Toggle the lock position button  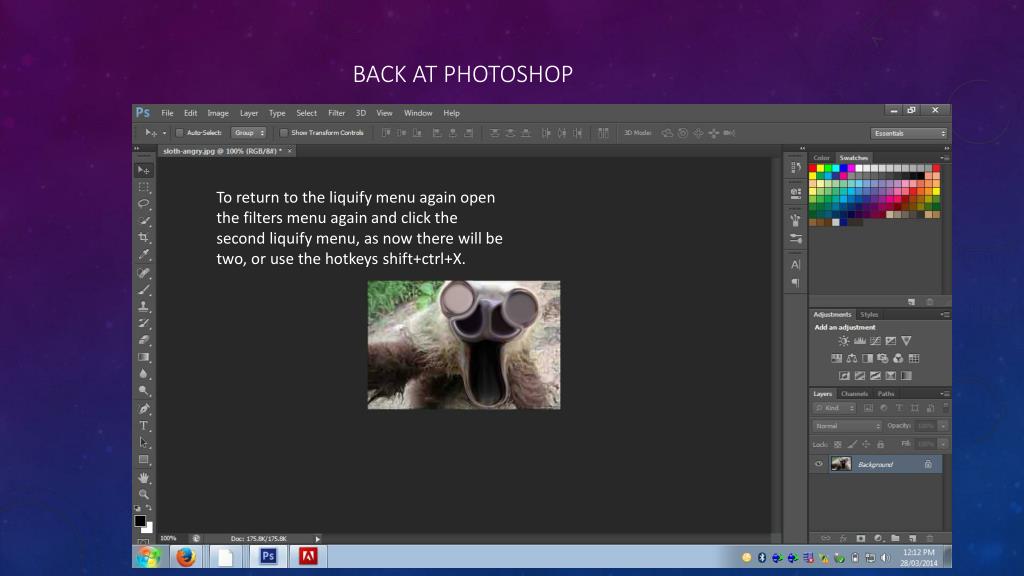point(866,445)
